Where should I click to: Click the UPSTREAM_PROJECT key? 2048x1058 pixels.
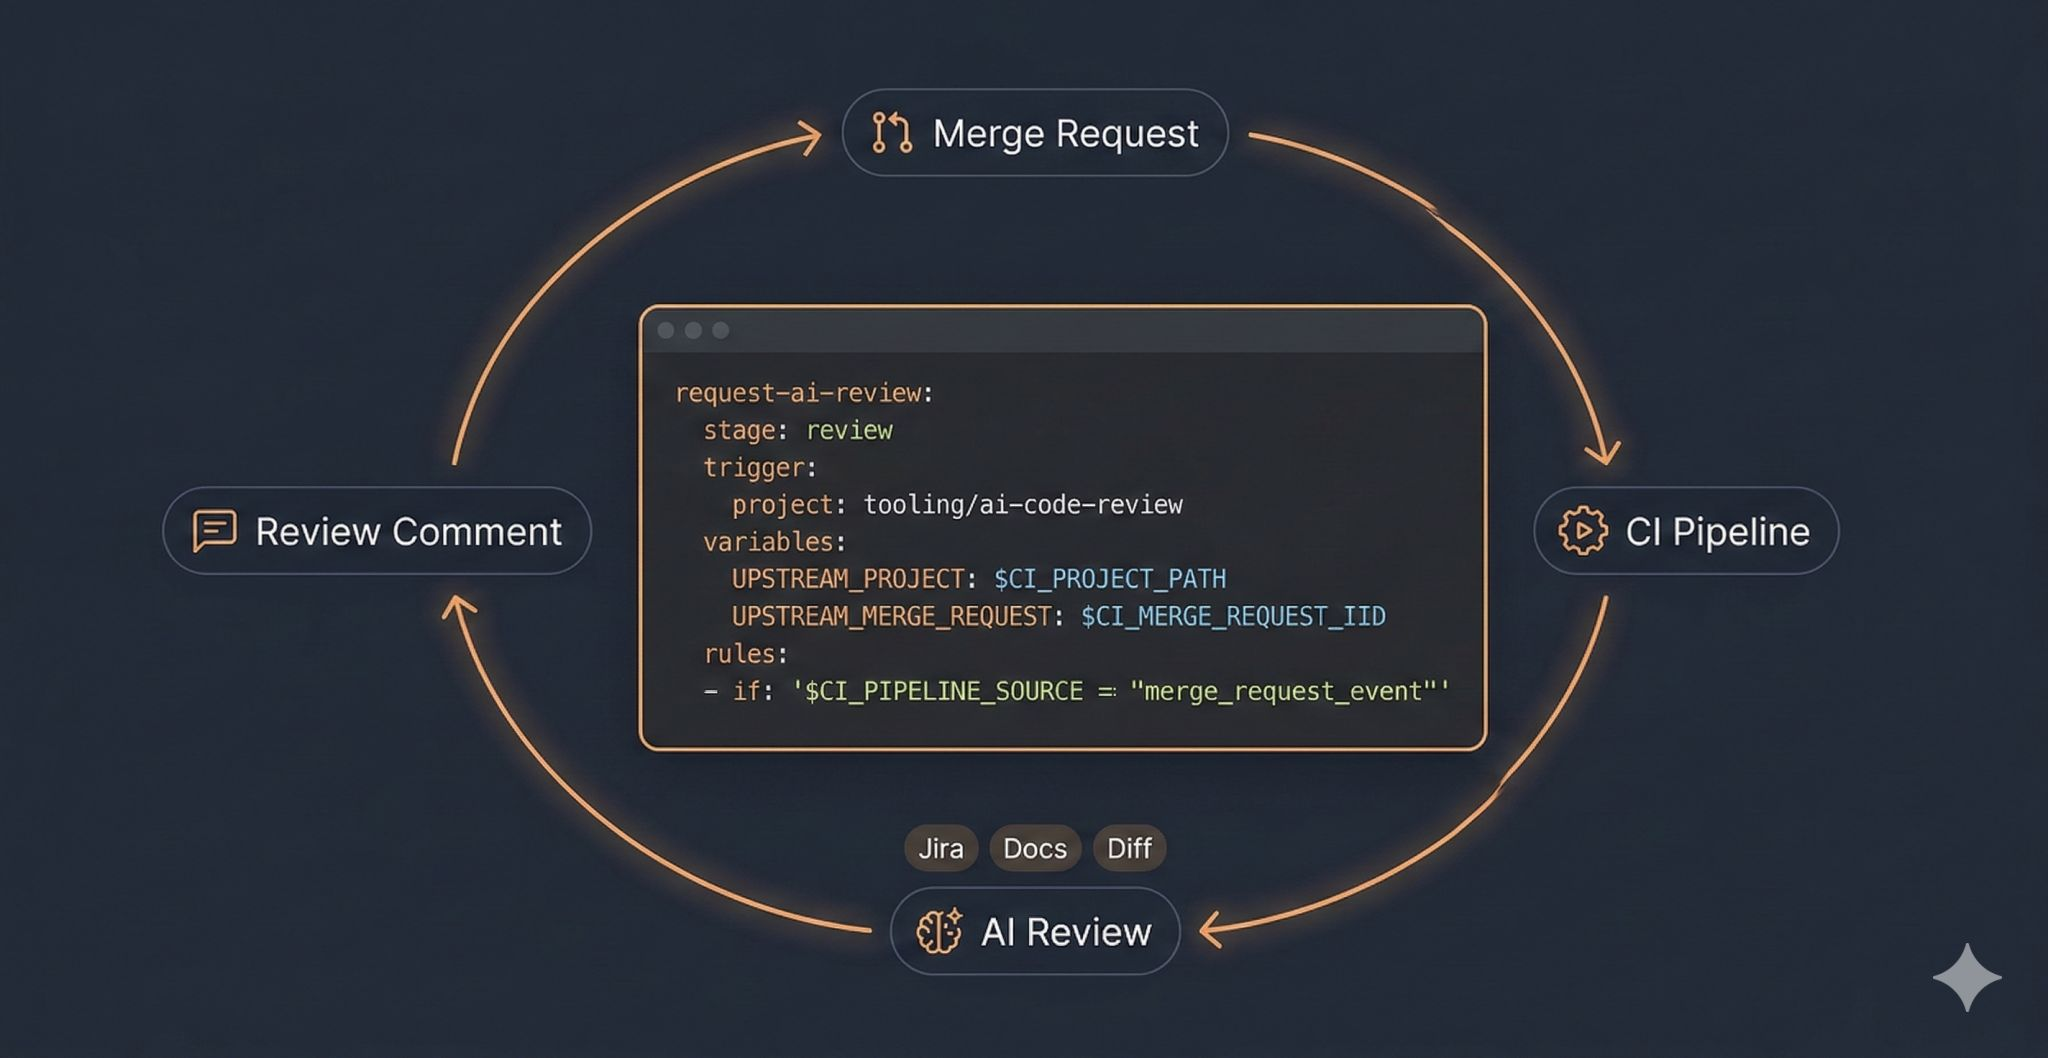[x=848, y=579]
